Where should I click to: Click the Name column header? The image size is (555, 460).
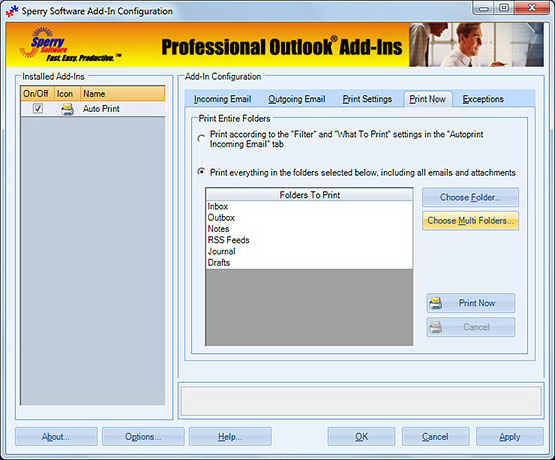point(122,94)
